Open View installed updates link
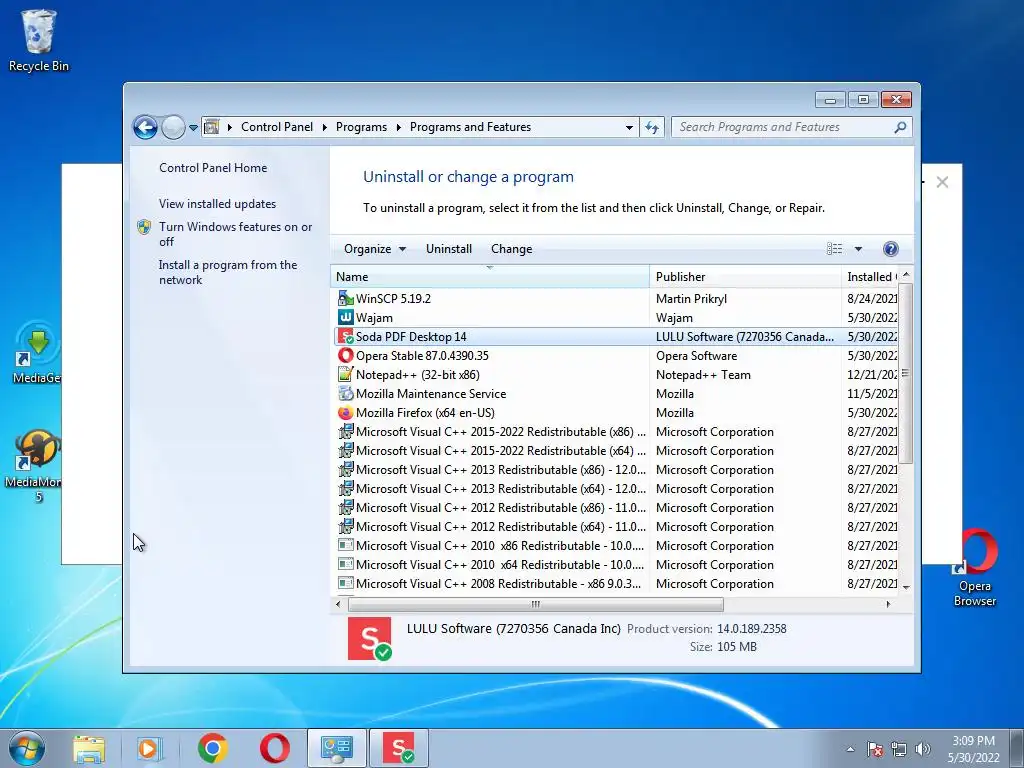Image resolution: width=1024 pixels, height=768 pixels. 217,204
